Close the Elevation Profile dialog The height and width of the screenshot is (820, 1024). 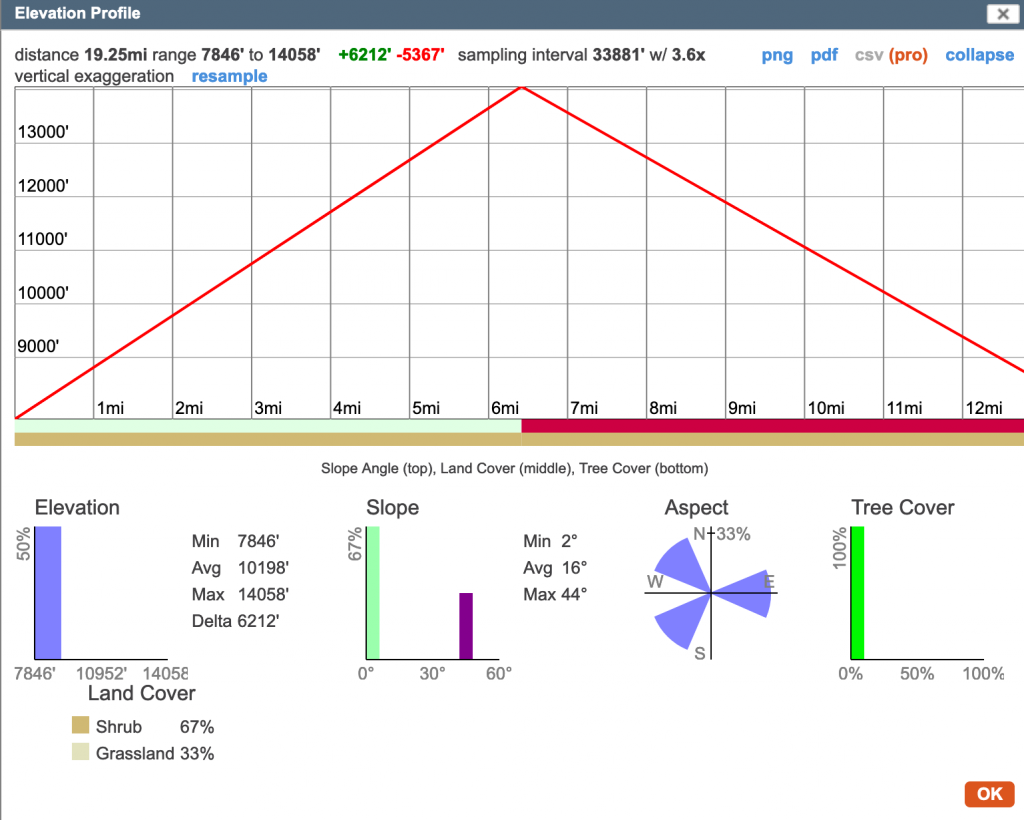tap(1000, 14)
